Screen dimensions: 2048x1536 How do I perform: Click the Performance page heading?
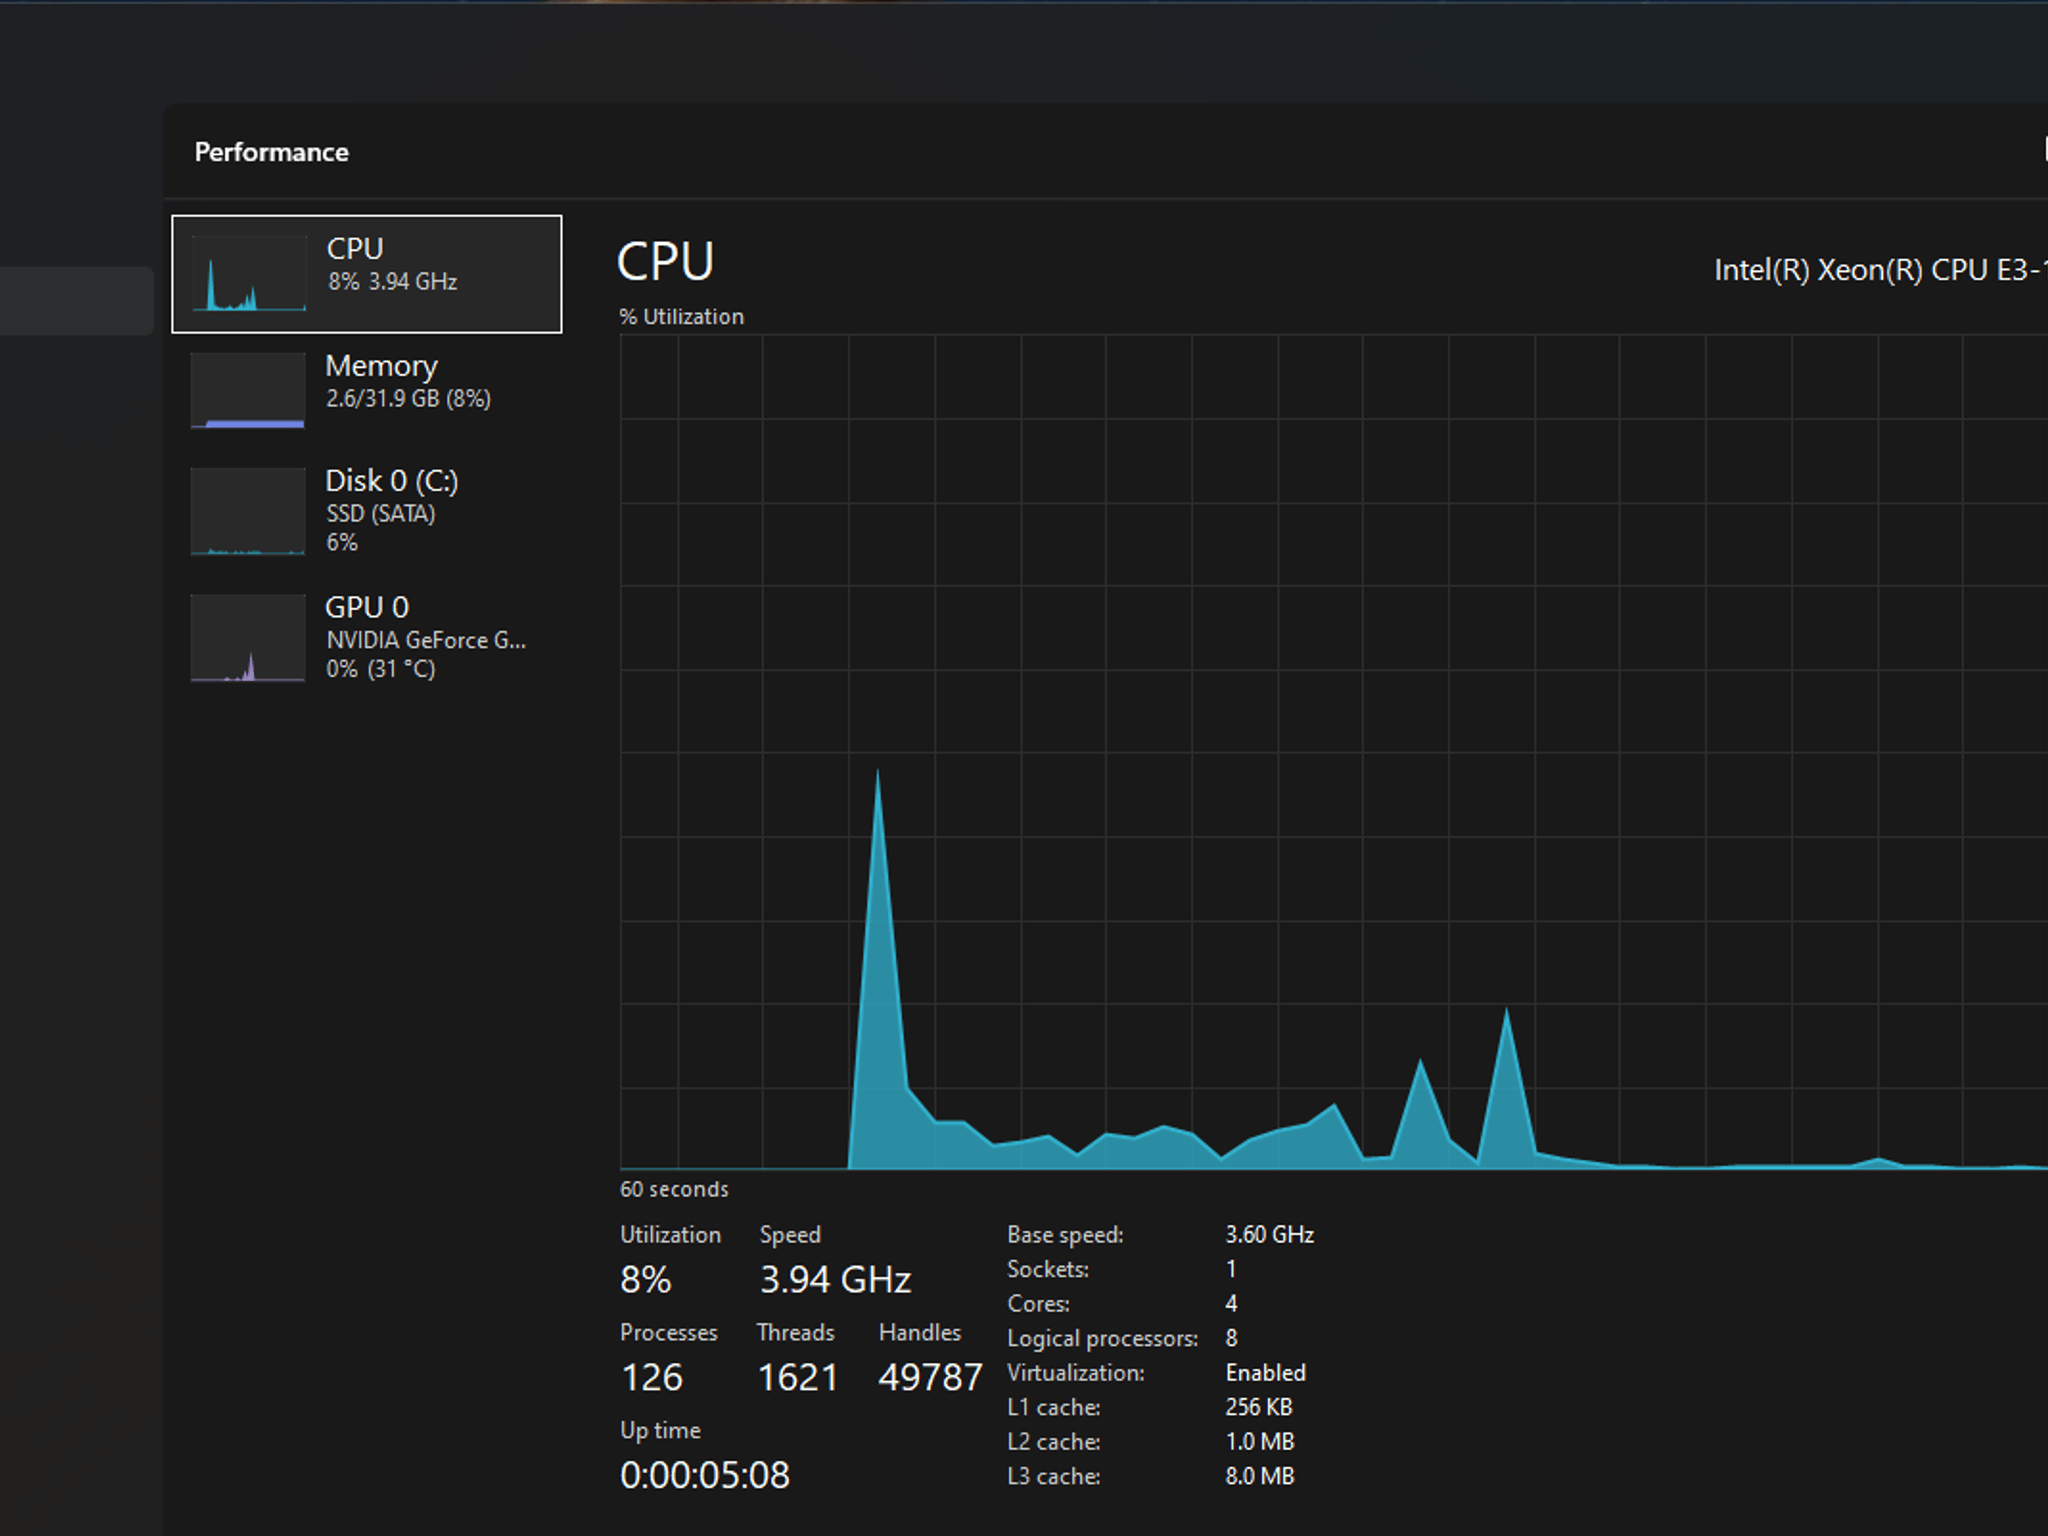point(271,152)
